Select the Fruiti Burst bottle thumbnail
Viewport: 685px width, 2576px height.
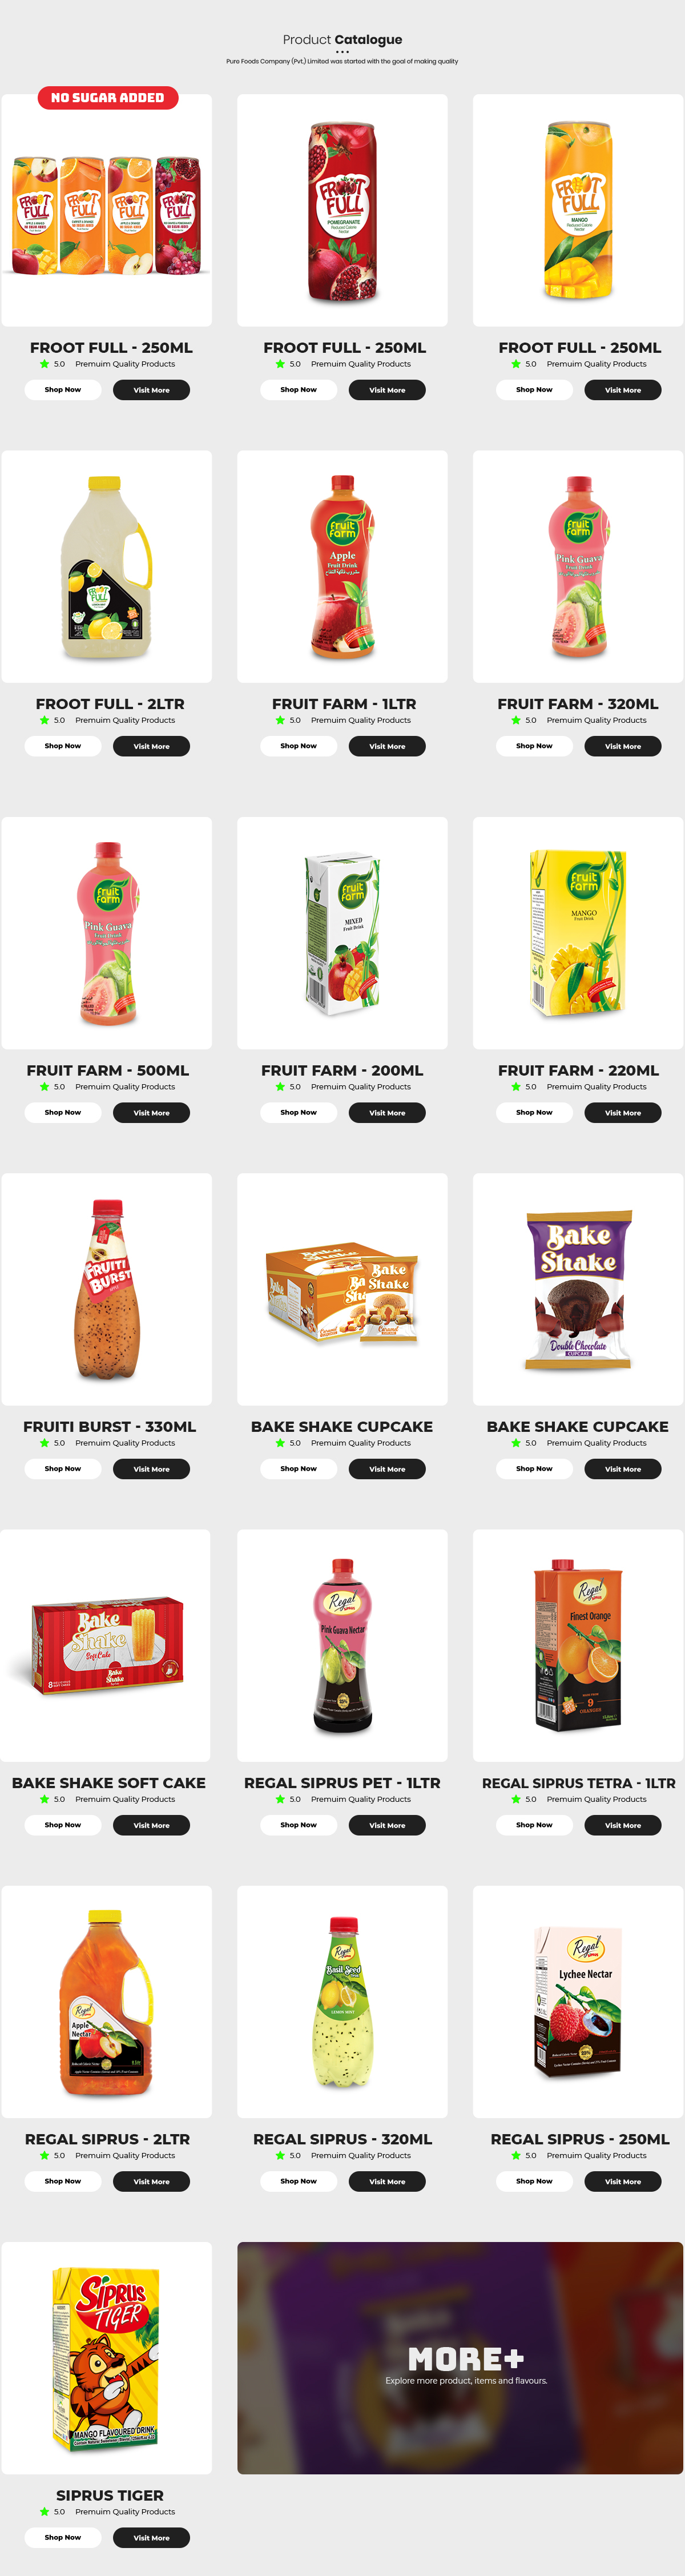click(x=107, y=1289)
